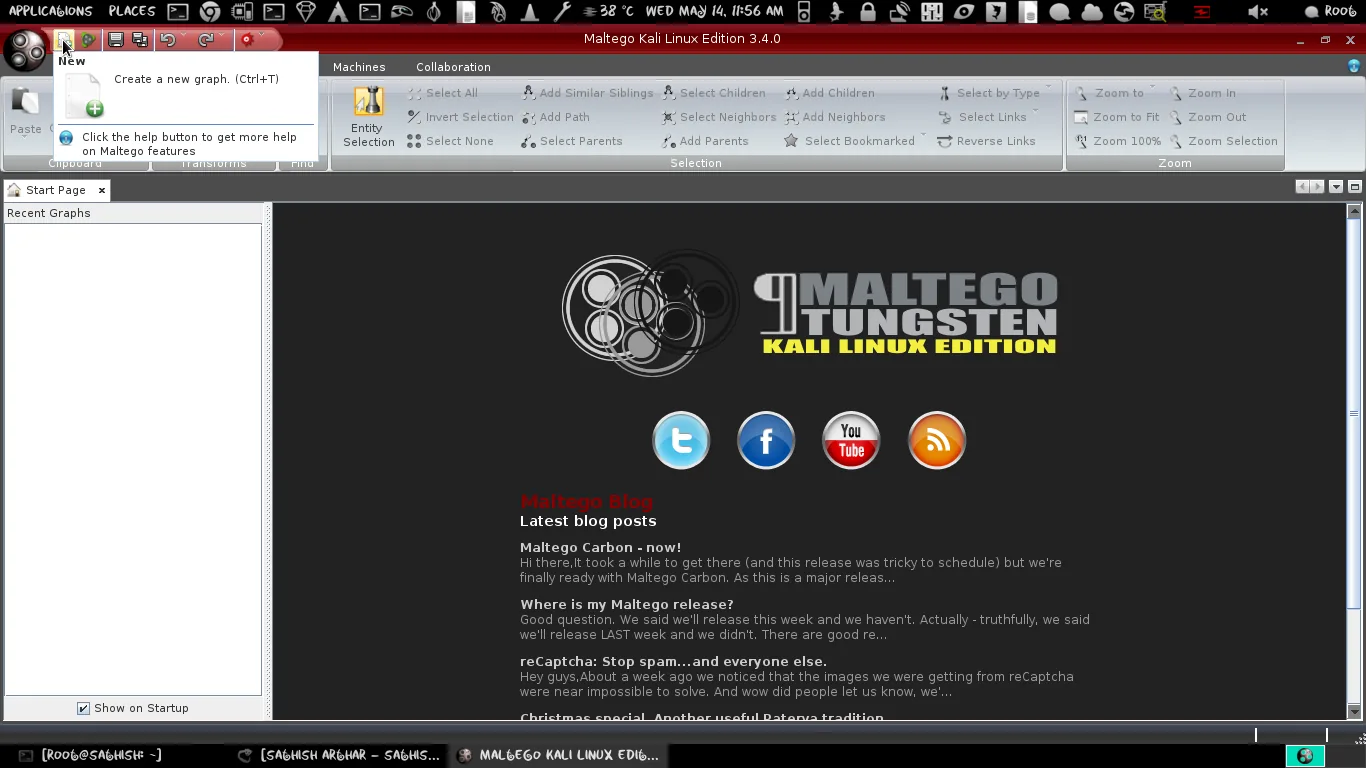Close the Start Page tab

pos(102,190)
